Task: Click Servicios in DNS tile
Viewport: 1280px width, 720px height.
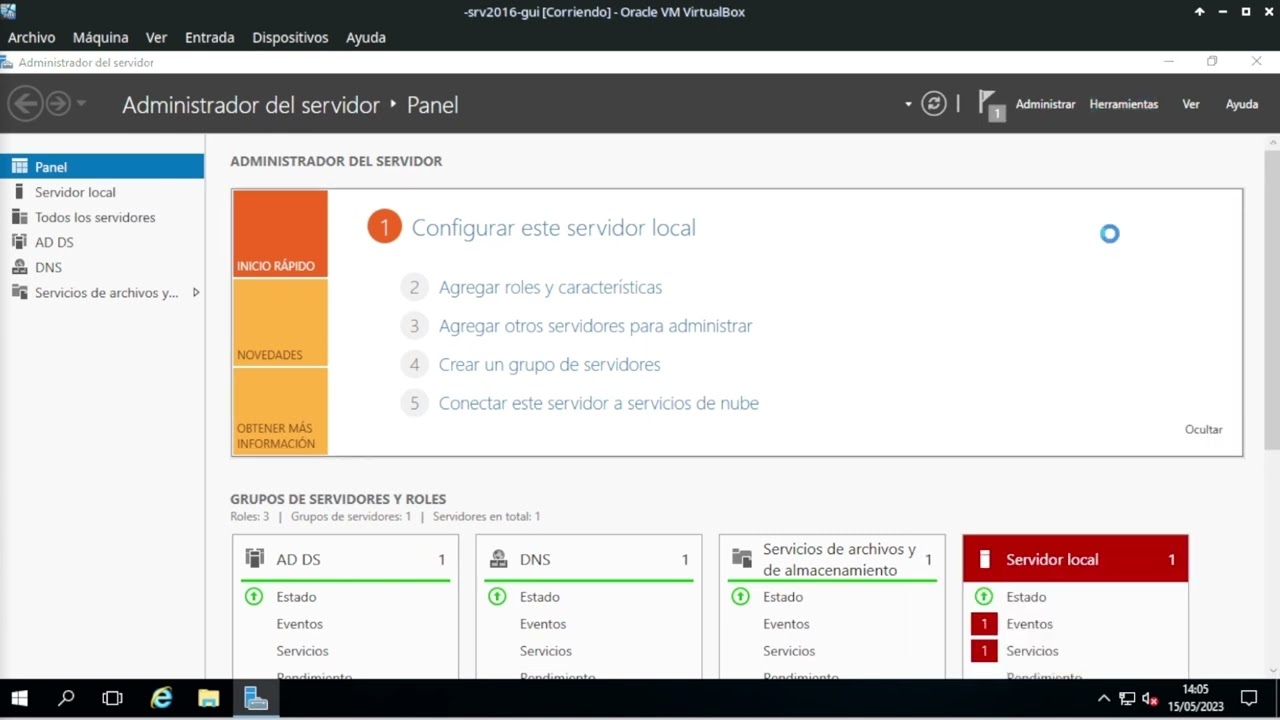Action: coord(545,651)
